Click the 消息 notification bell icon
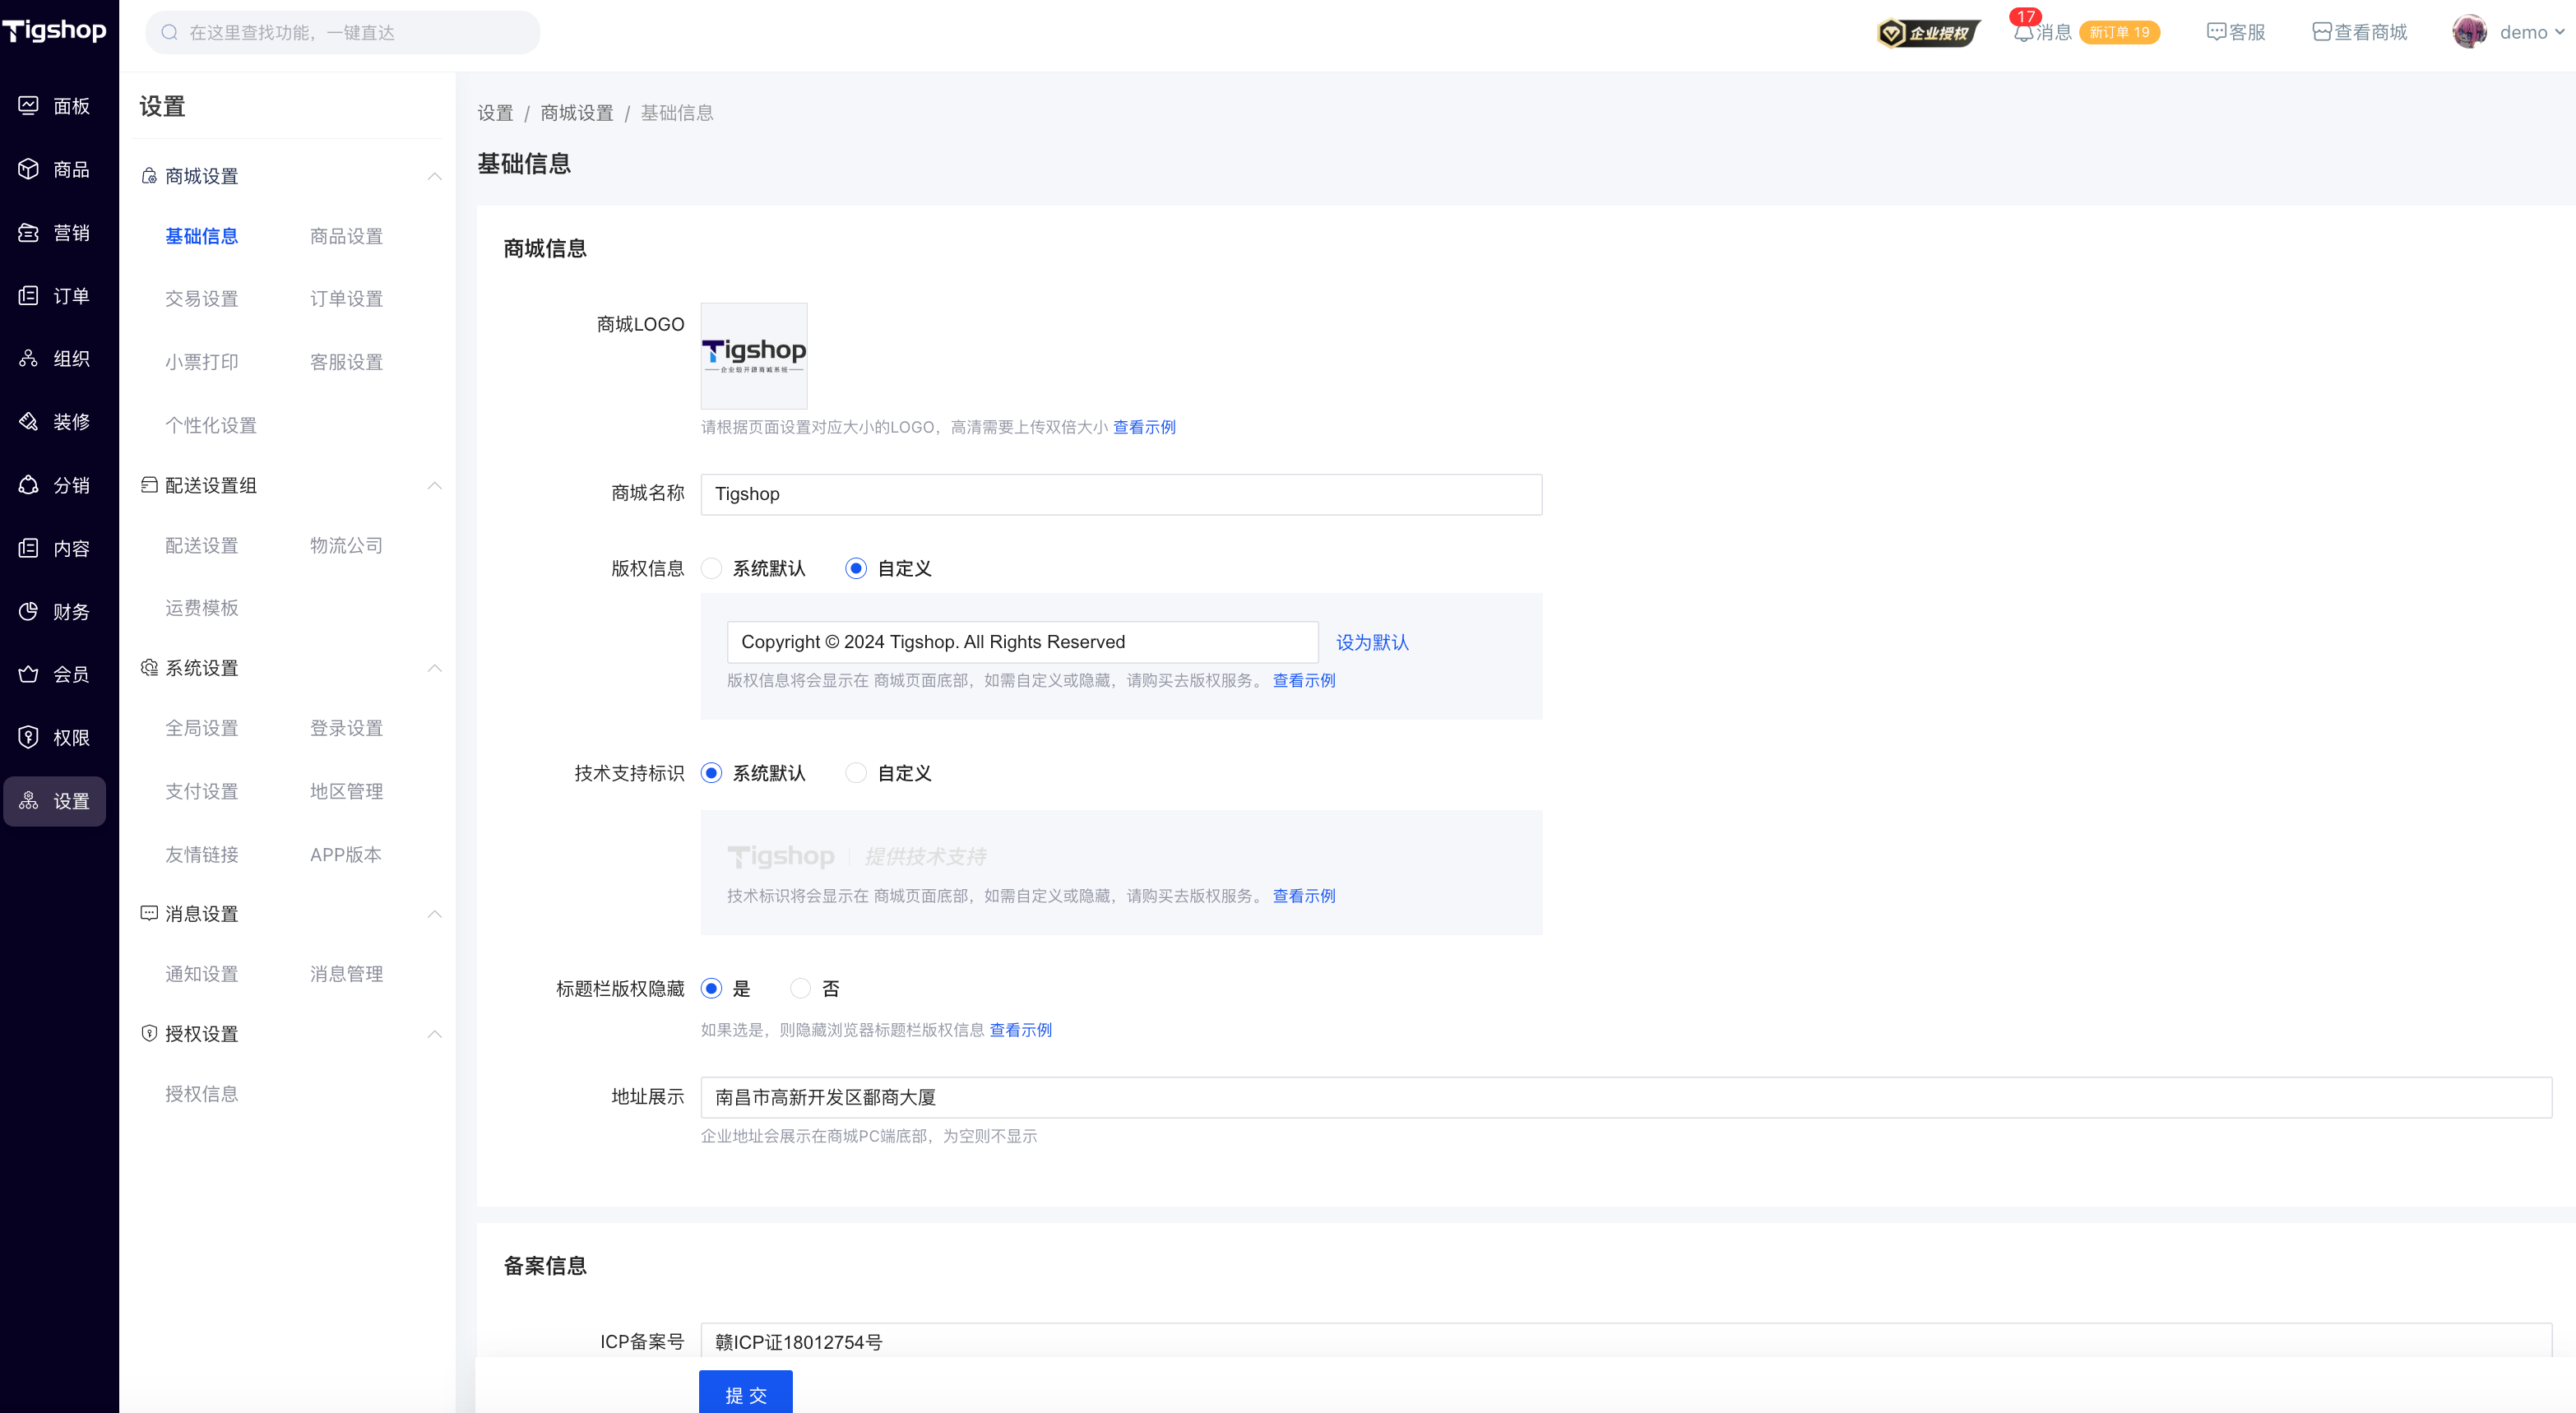The height and width of the screenshot is (1413, 2576). (x=2023, y=33)
